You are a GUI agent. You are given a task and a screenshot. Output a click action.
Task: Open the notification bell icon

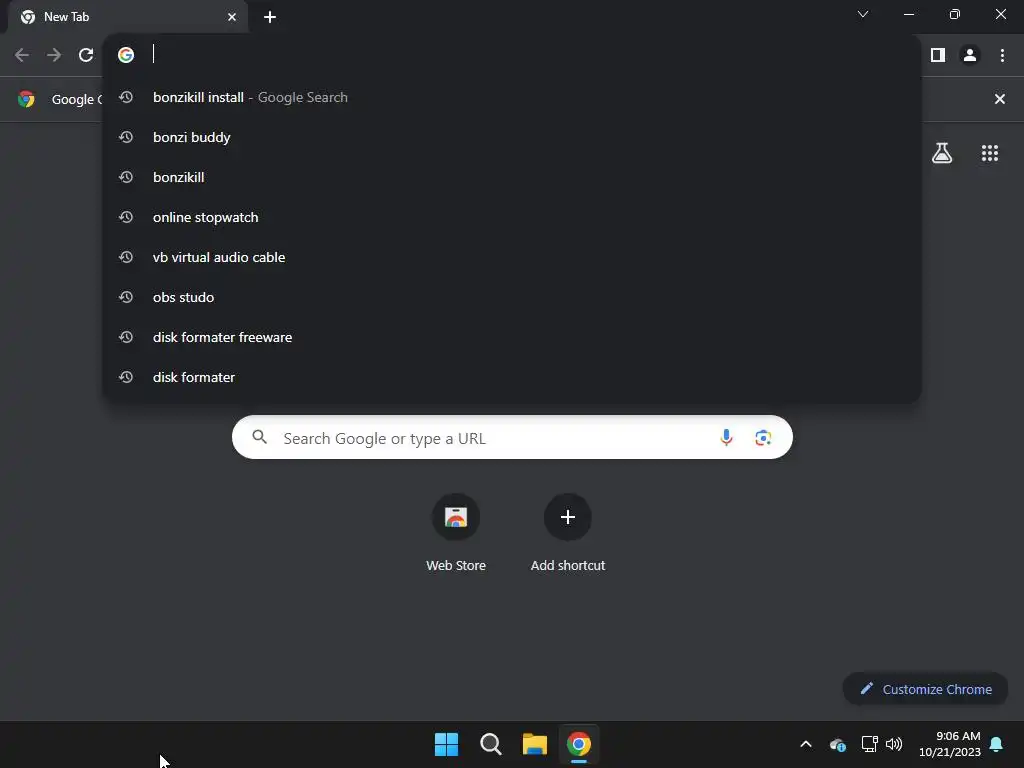pos(997,744)
